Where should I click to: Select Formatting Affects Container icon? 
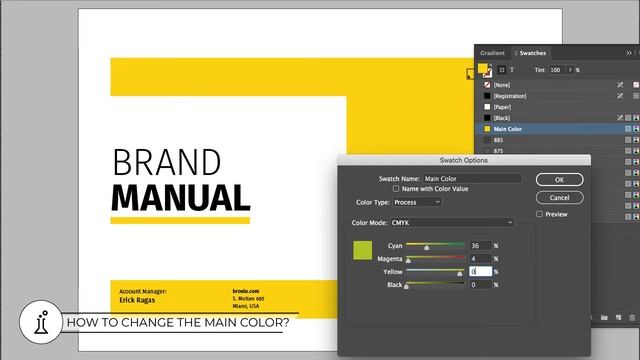[502, 70]
